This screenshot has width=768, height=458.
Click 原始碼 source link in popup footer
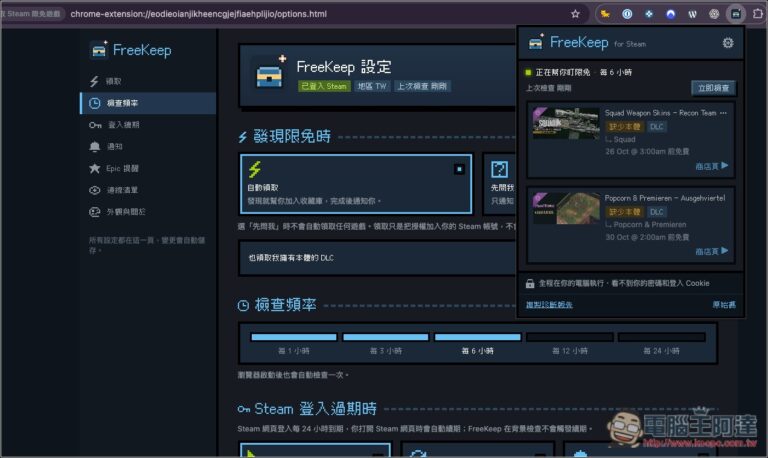coord(724,305)
